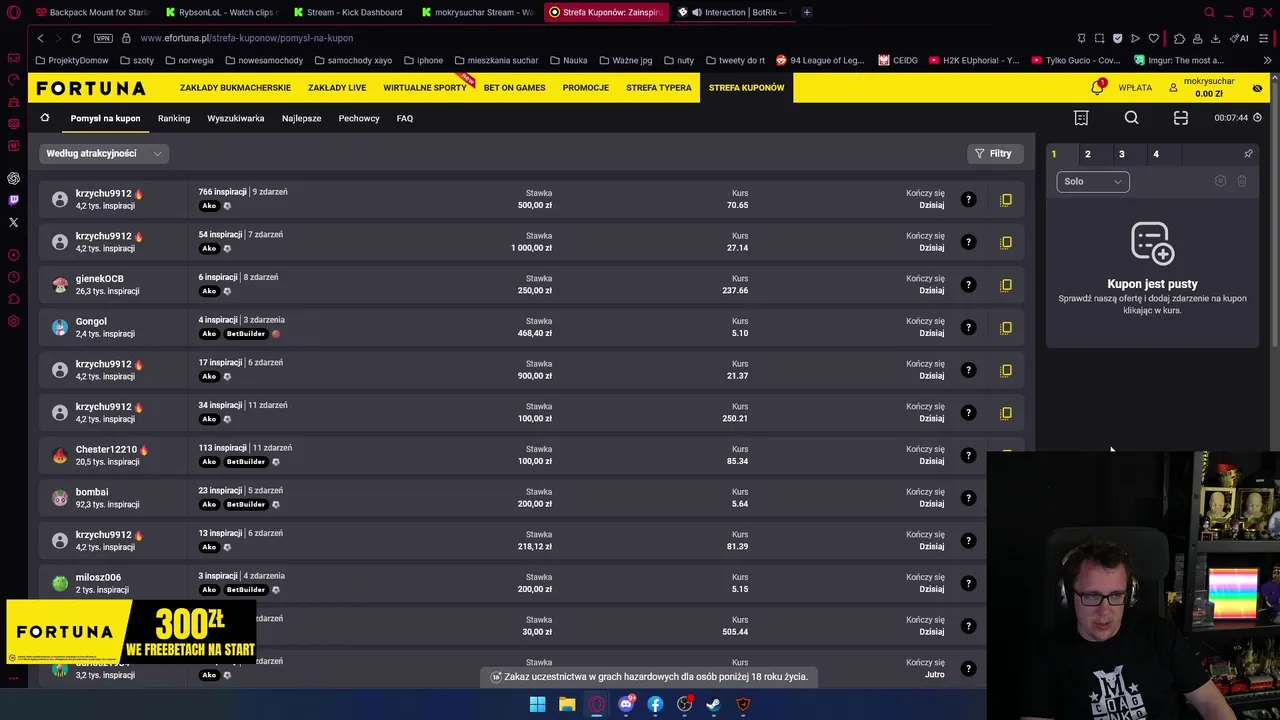Screen dimensions: 1280x720
Task: Clear bet slip with the trash icon
Action: point(1242,181)
